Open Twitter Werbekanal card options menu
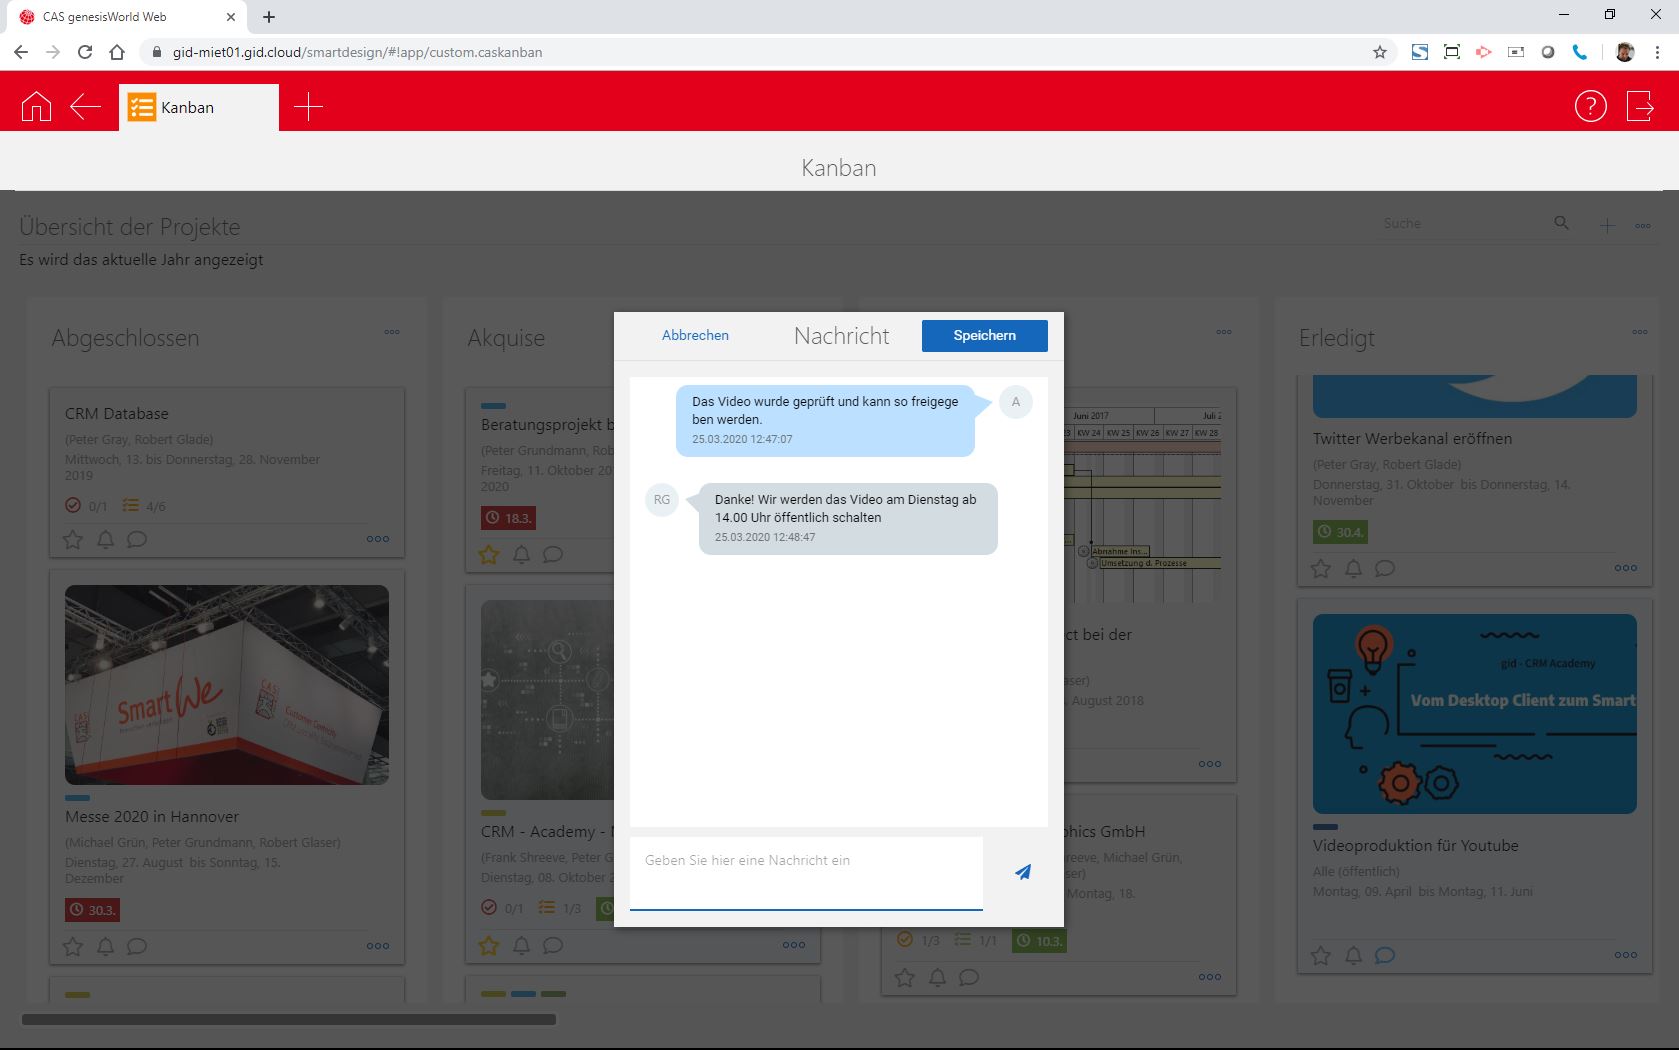This screenshot has height=1050, width=1679. 1626,568
